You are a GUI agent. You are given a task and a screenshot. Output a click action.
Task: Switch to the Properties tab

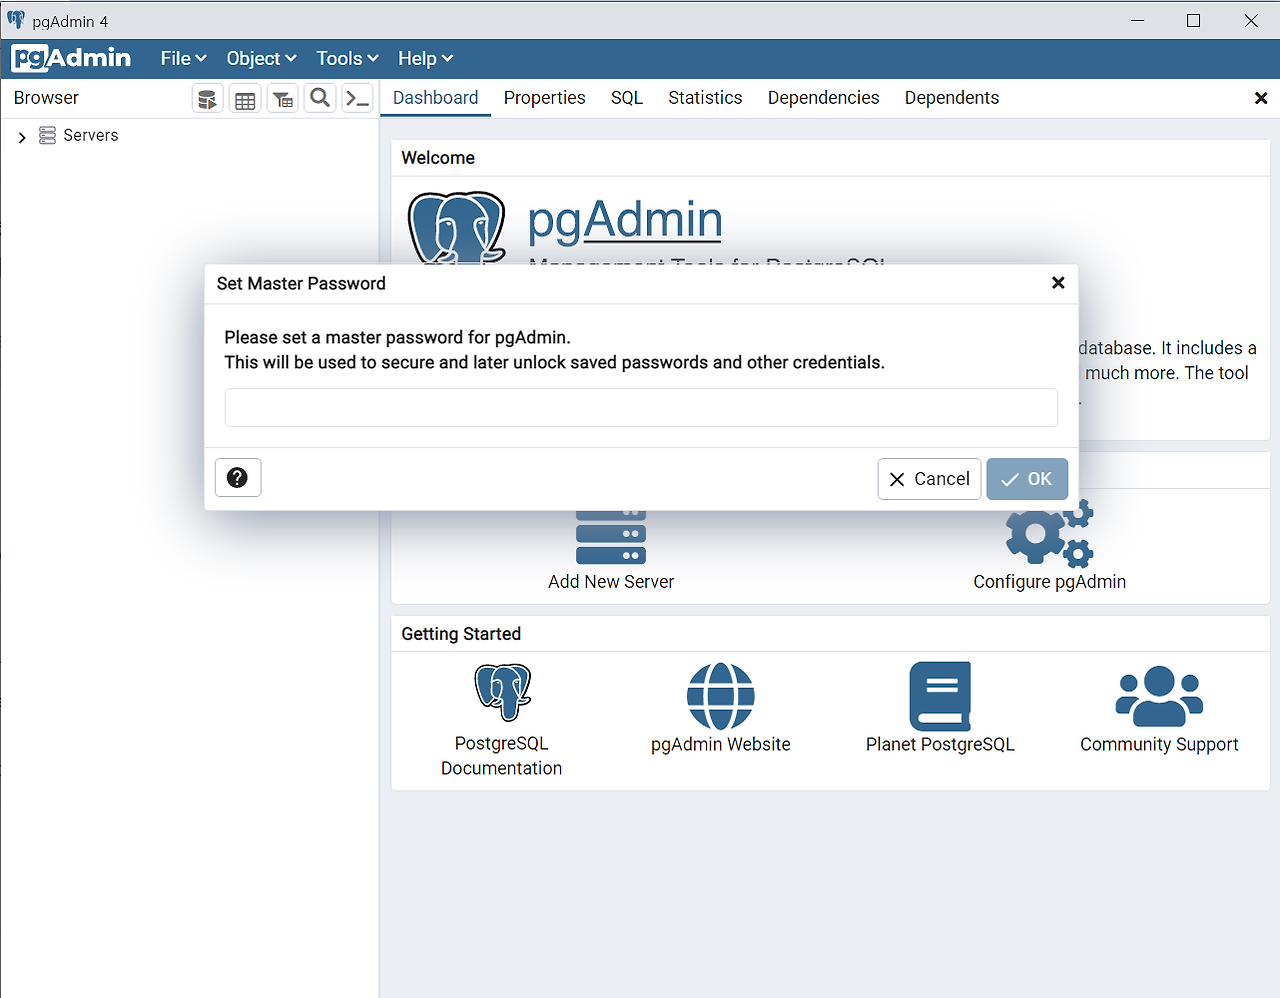pos(545,98)
